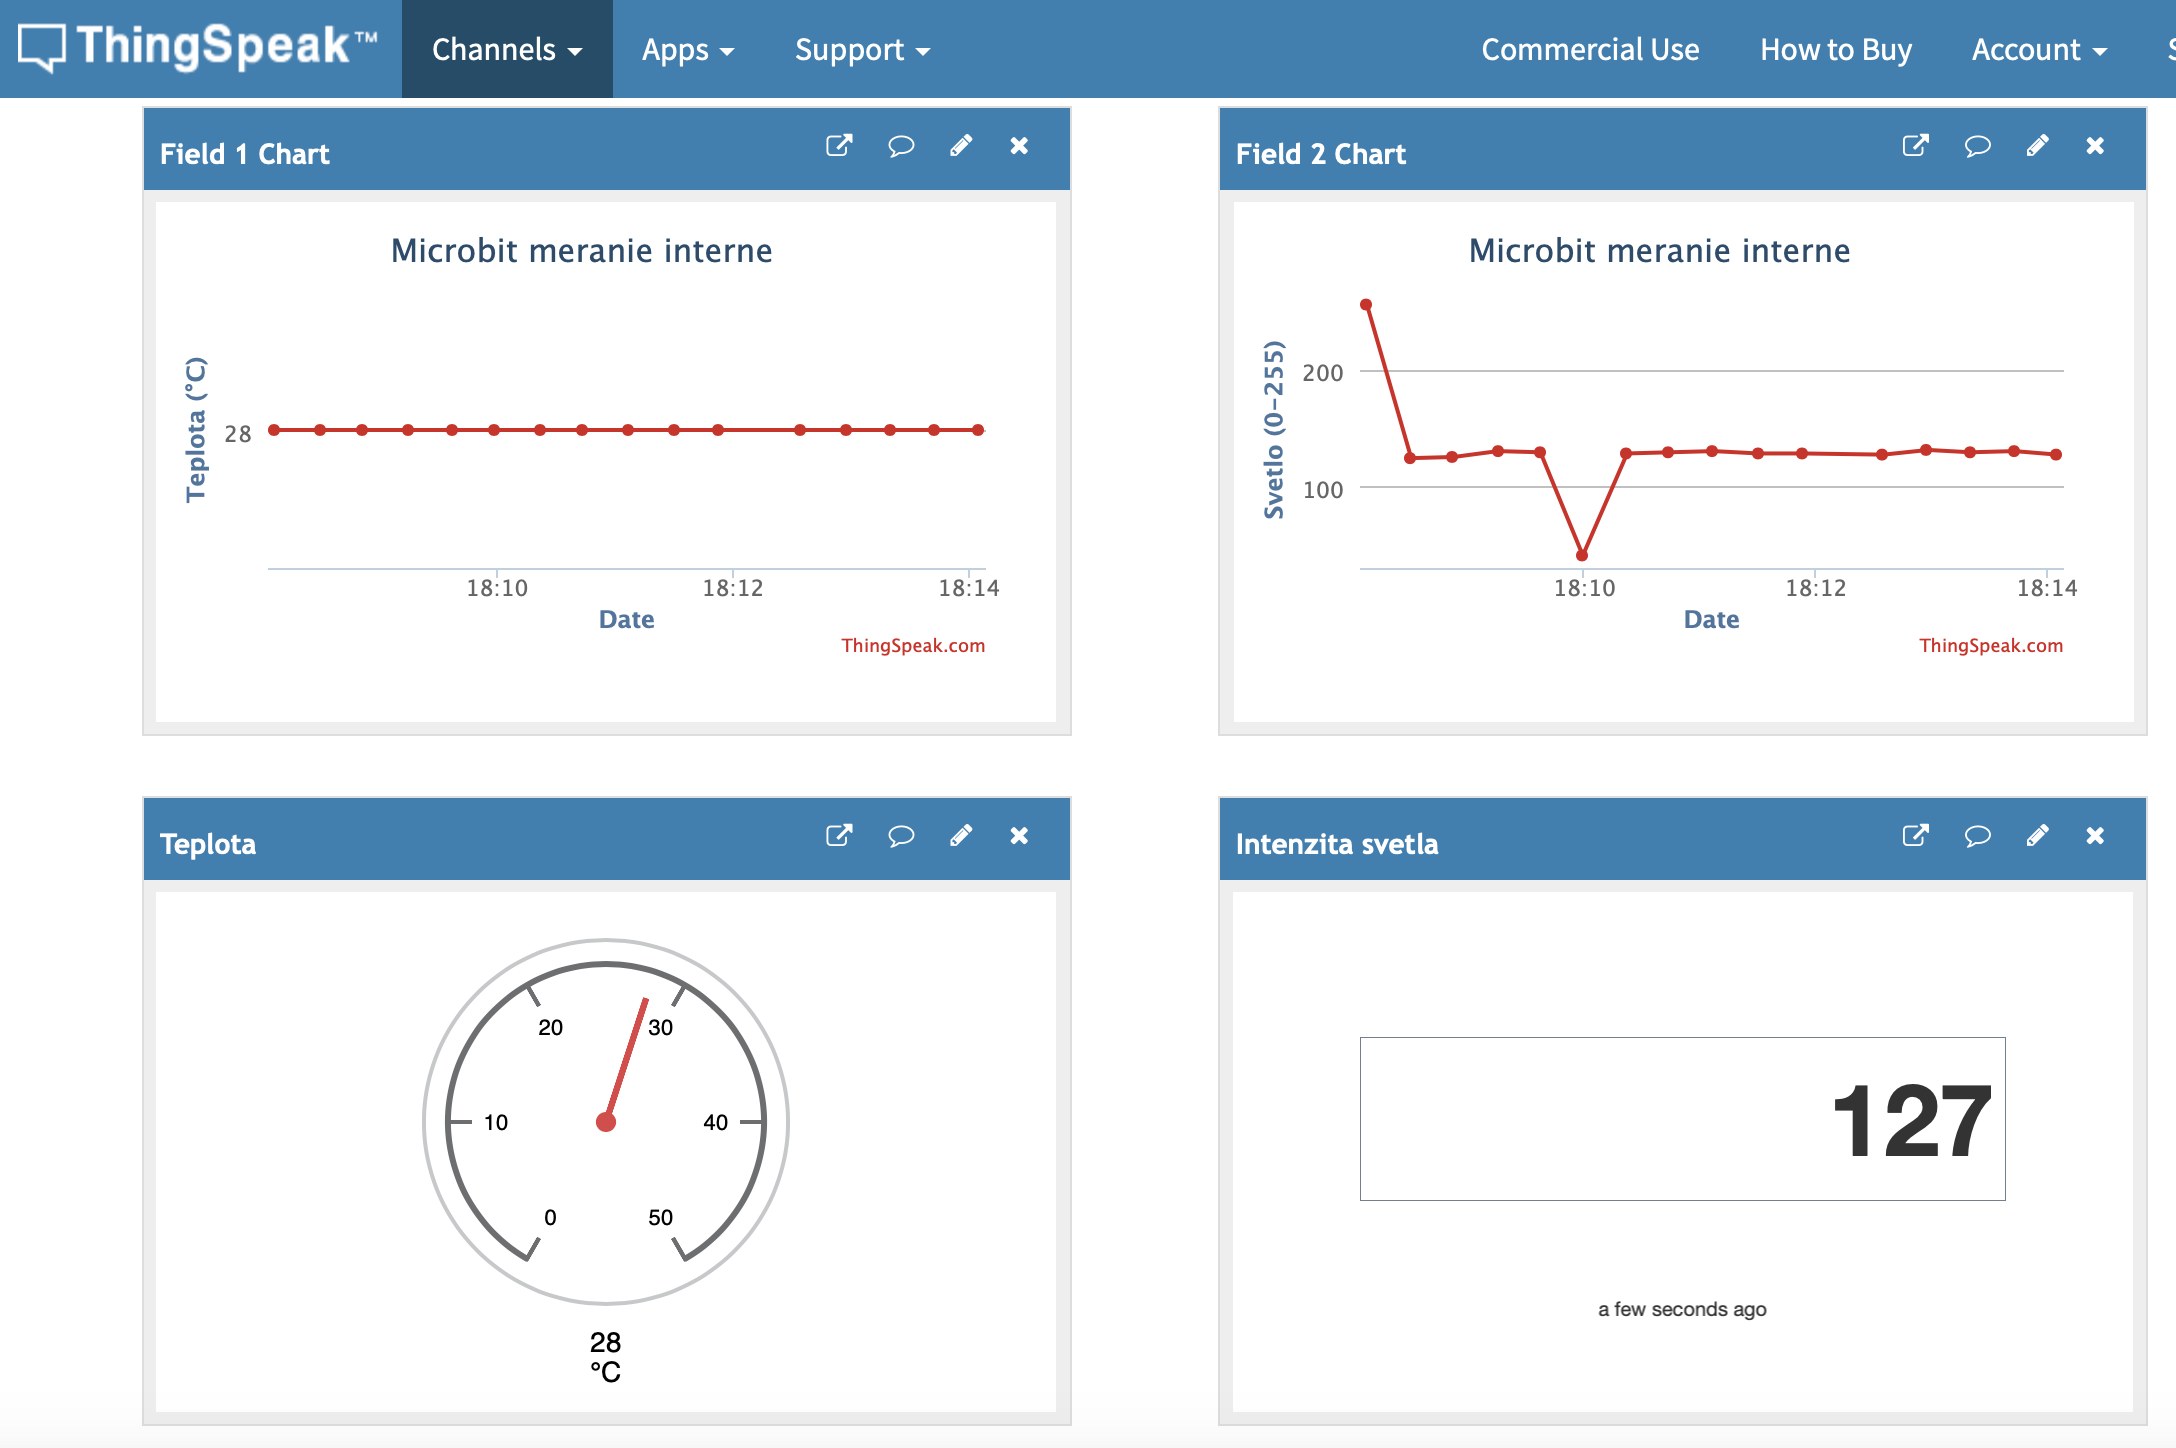This screenshot has width=2176, height=1448.
Task: Edit Field 2 Chart options with pencil
Action: click(2036, 146)
